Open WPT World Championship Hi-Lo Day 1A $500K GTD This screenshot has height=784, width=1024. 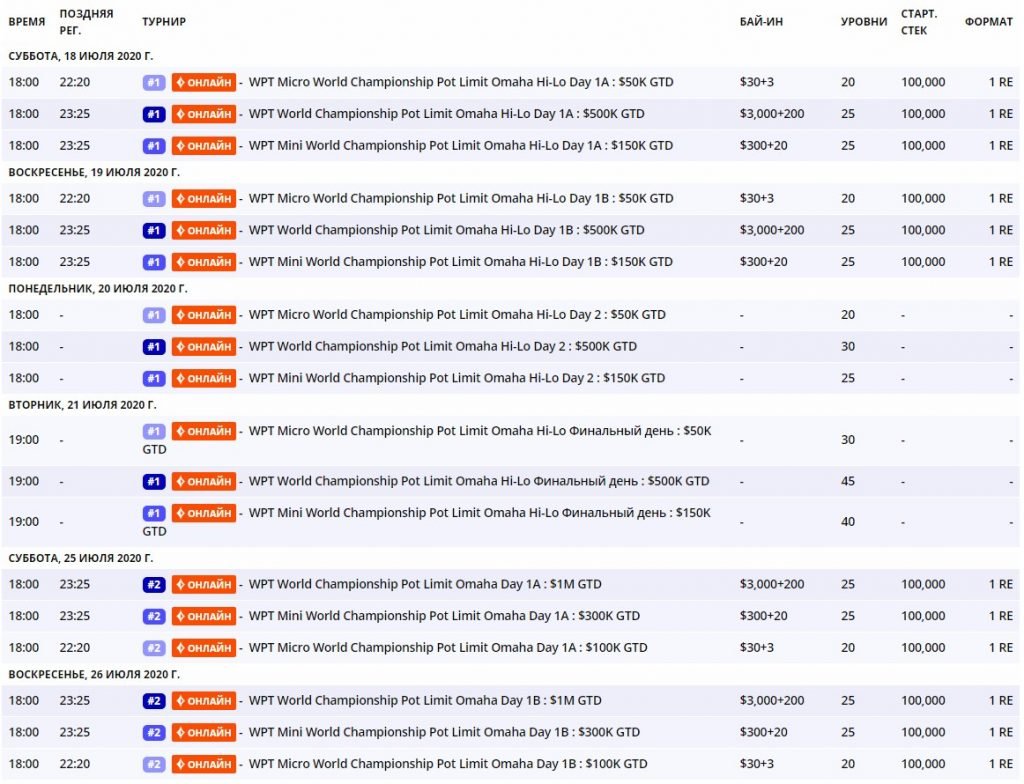(x=446, y=114)
